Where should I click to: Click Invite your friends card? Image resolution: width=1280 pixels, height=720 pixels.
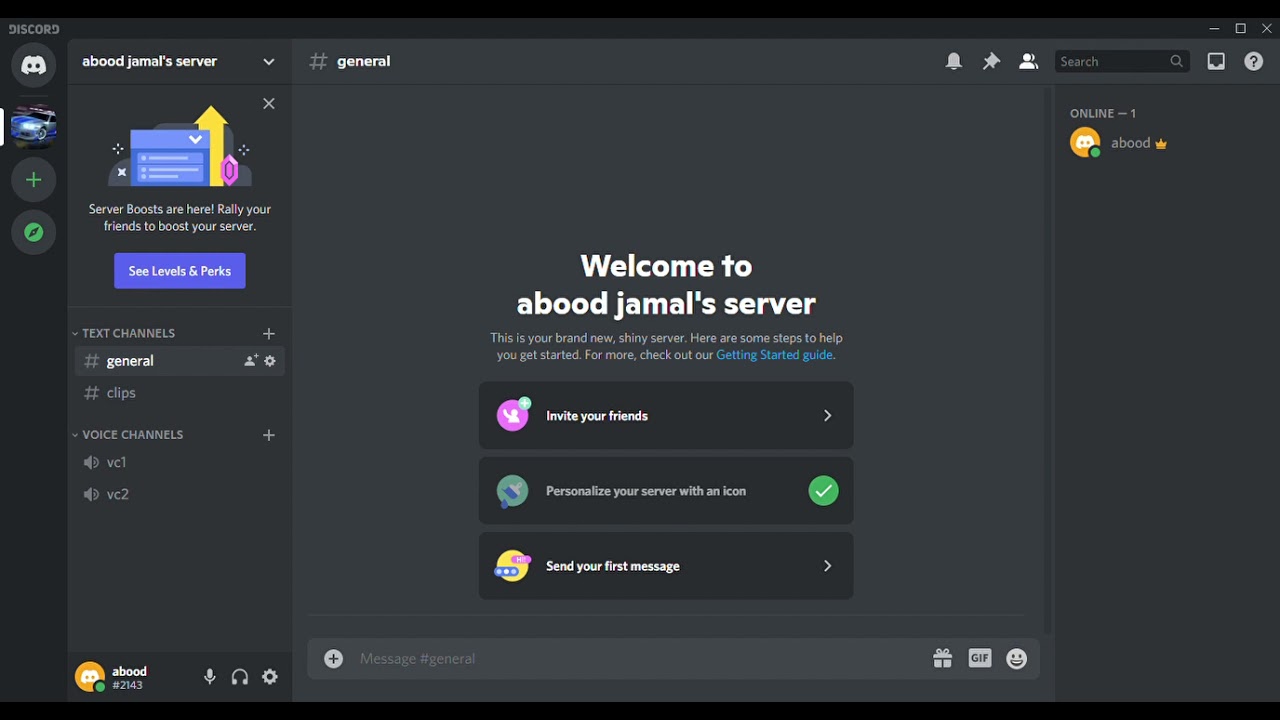(667, 416)
